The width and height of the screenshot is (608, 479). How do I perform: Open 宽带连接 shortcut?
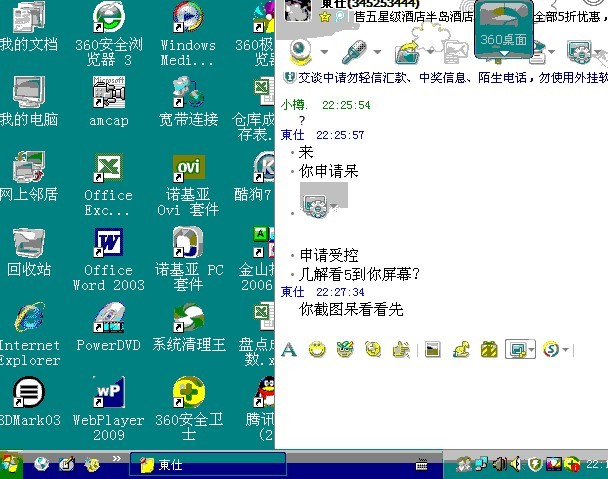(x=188, y=102)
